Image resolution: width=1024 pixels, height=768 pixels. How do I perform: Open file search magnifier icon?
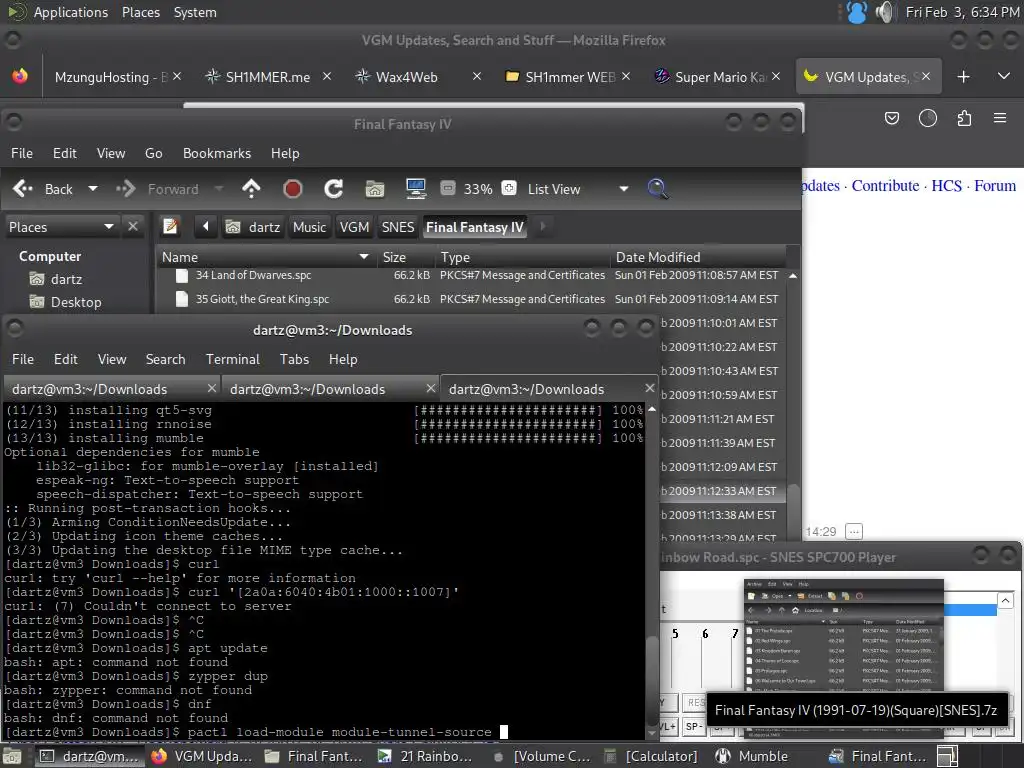tap(657, 189)
